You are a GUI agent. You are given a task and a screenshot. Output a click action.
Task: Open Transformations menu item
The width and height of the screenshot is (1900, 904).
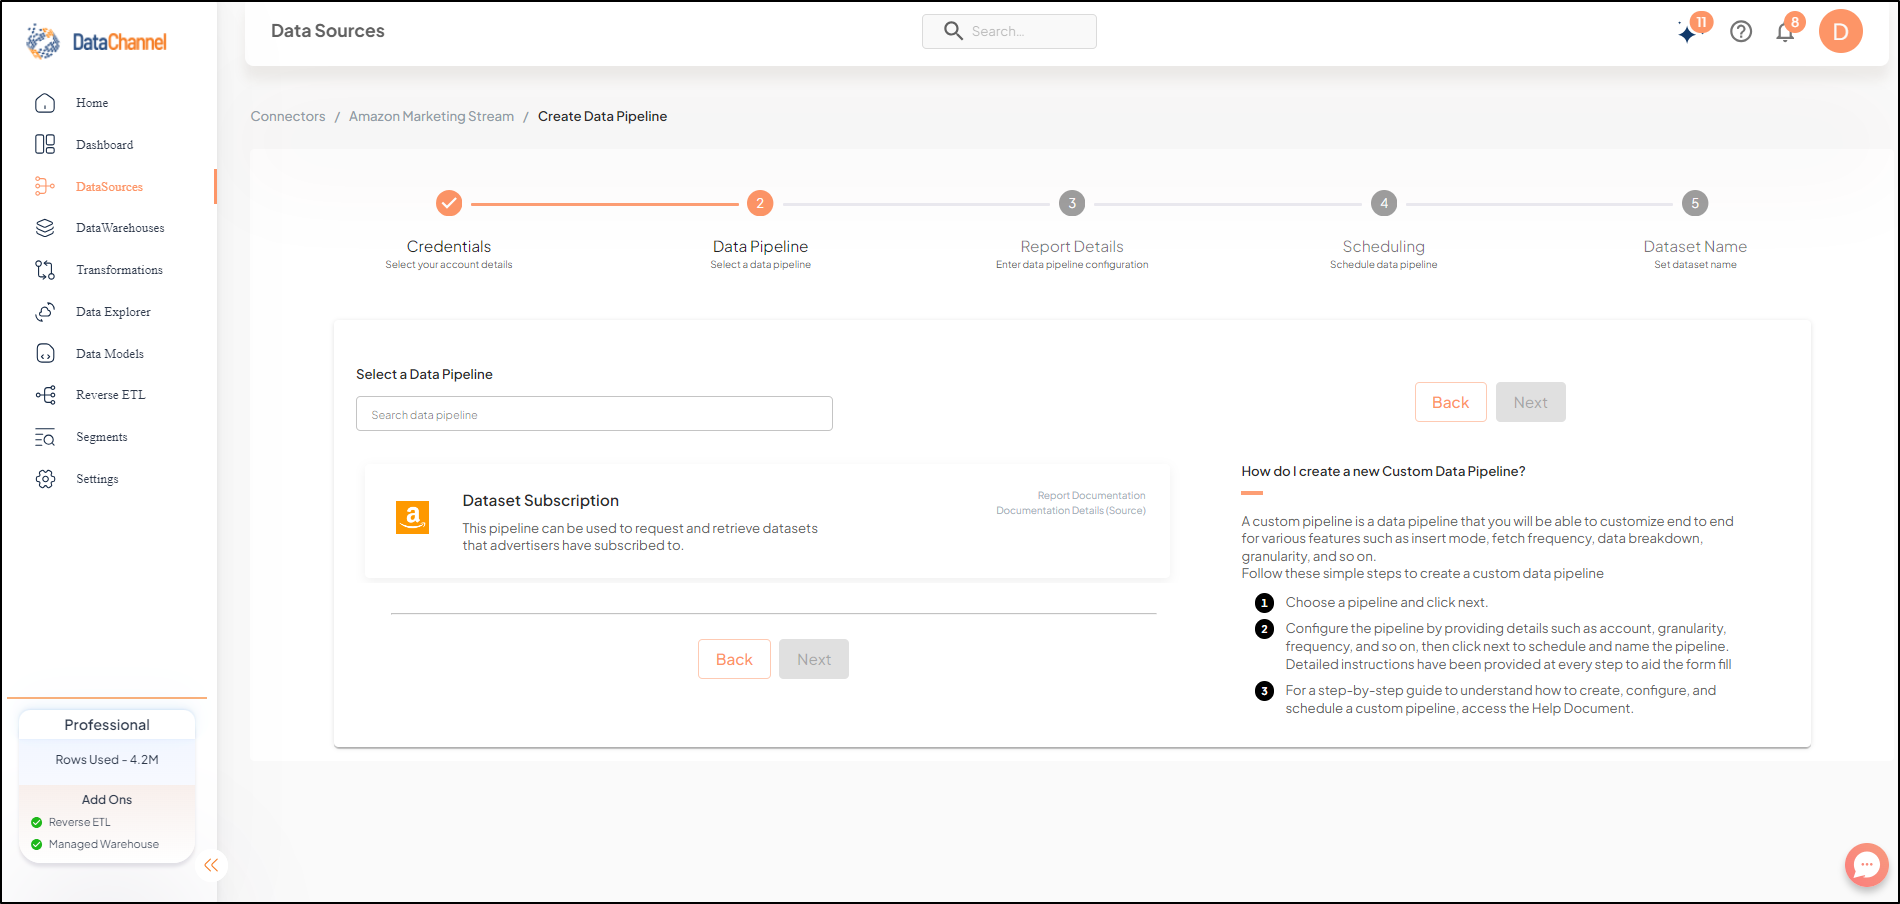pos(119,270)
